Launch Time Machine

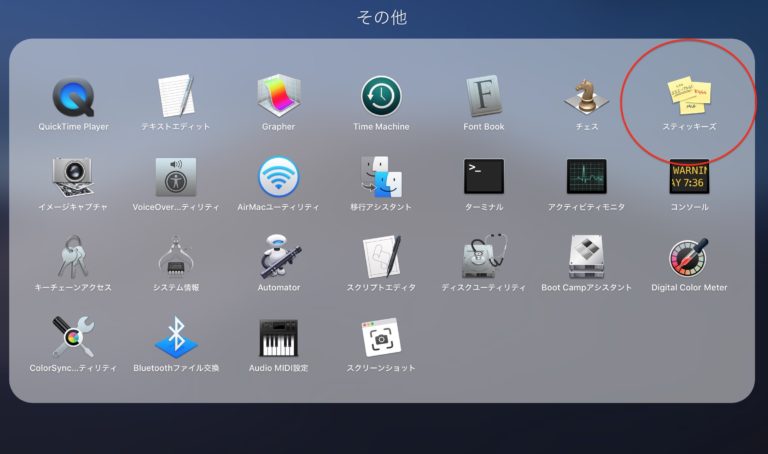click(x=381, y=96)
